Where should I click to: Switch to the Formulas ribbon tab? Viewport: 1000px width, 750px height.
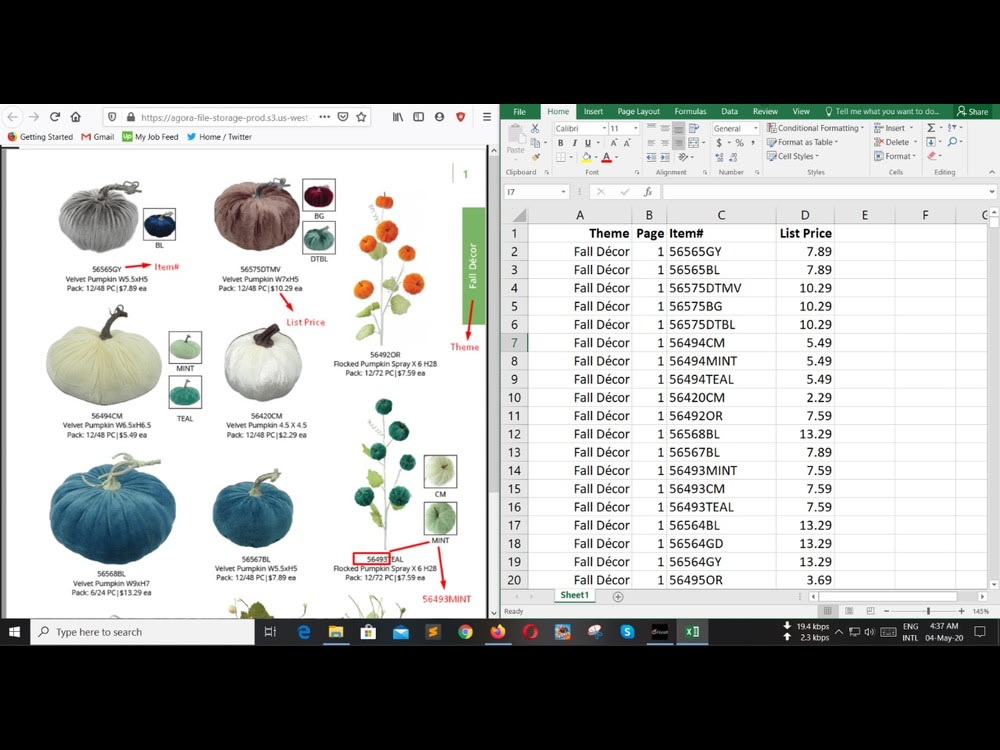[x=690, y=111]
